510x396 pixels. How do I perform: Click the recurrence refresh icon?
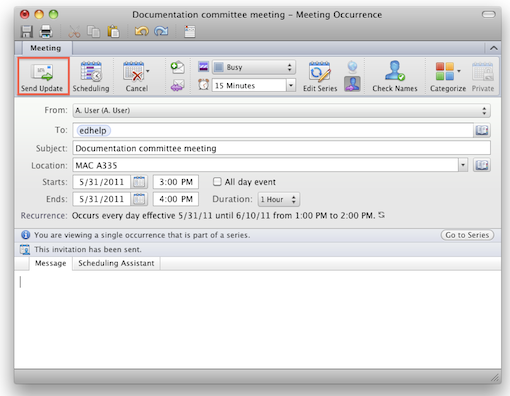[x=382, y=215]
